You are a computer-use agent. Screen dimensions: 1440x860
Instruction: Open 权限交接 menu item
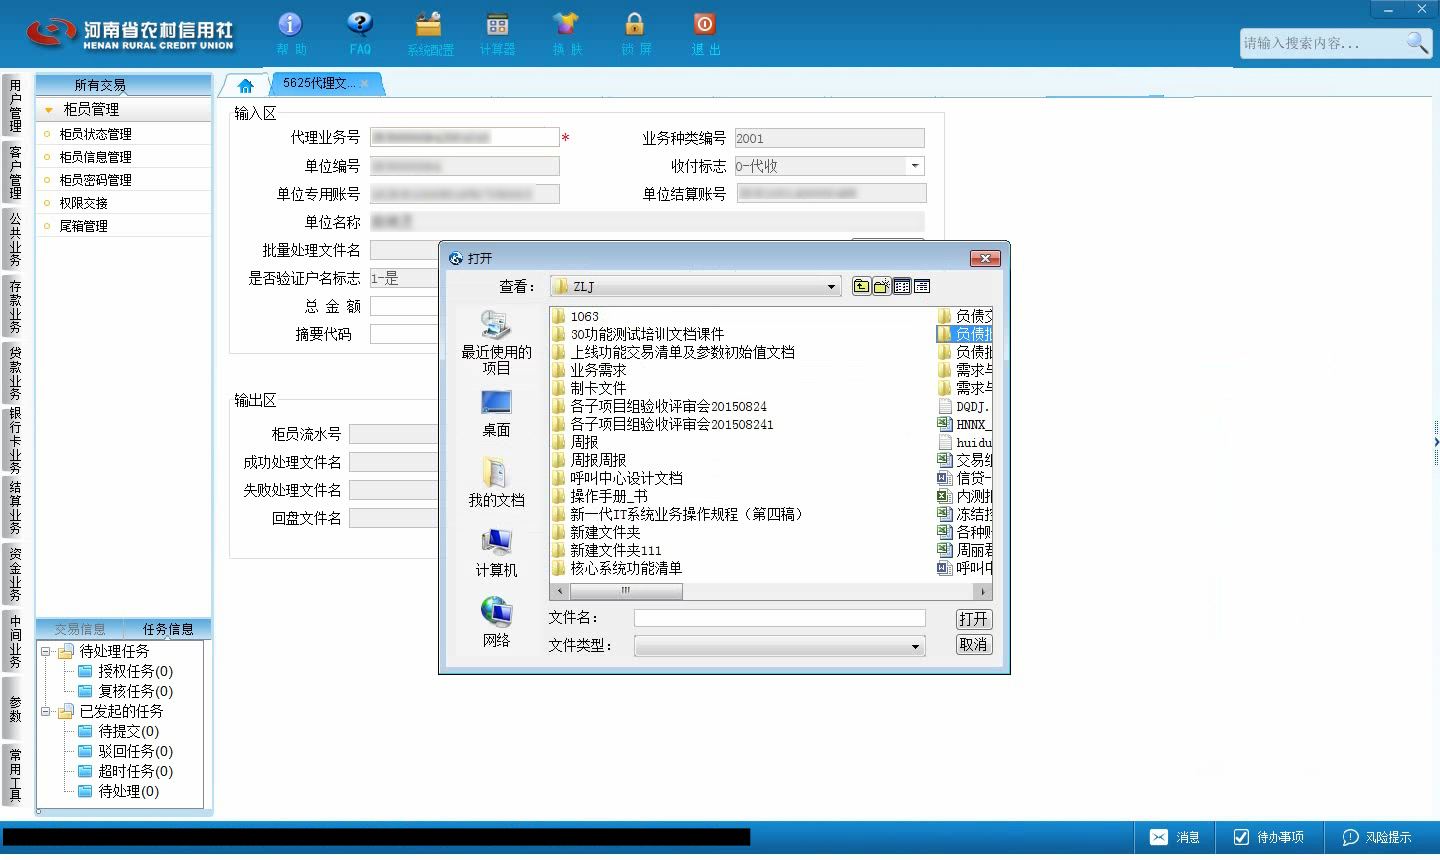[x=83, y=203]
